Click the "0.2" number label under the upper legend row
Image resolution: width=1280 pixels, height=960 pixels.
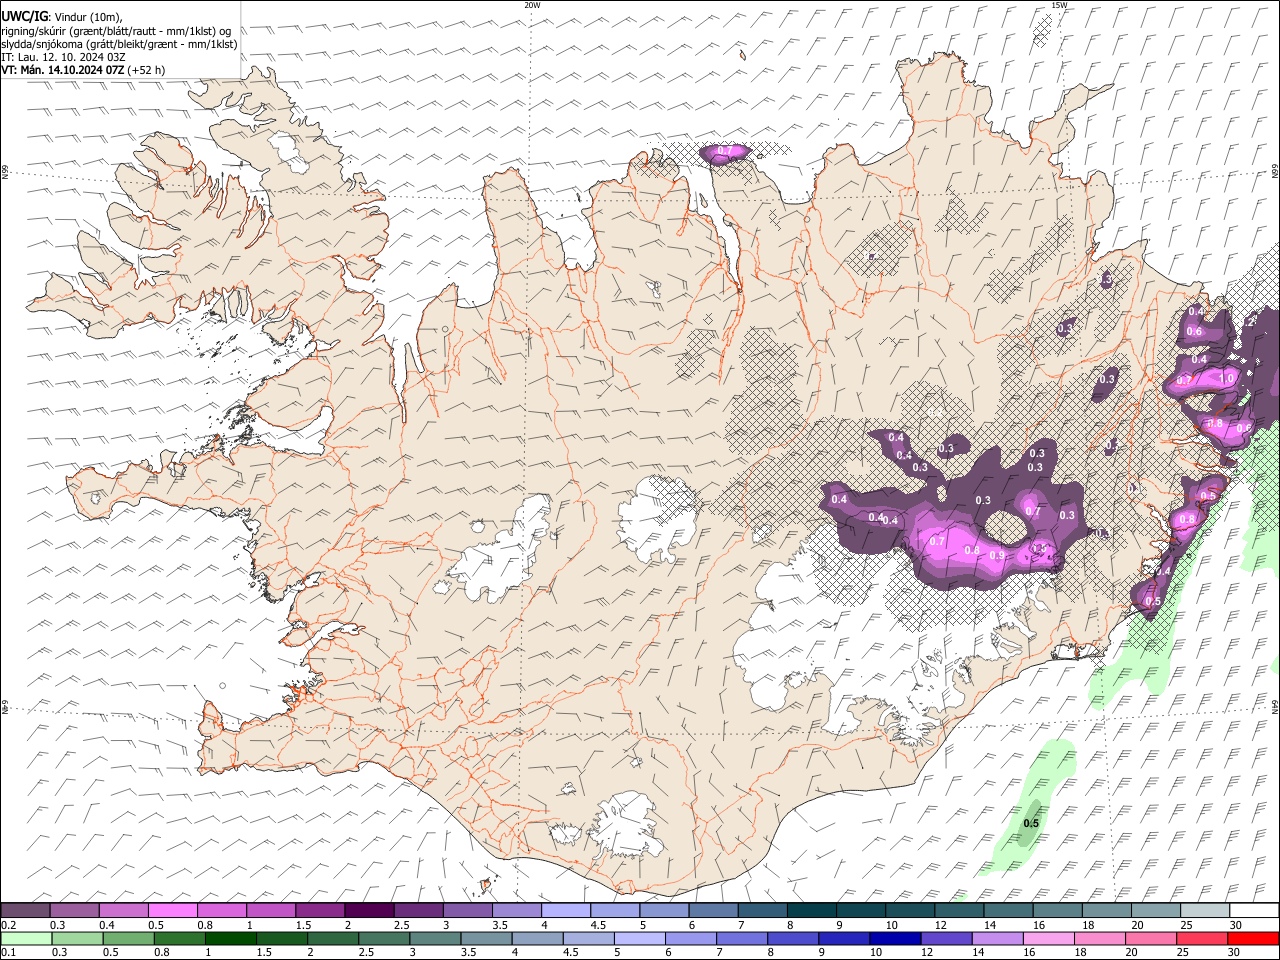point(8,925)
